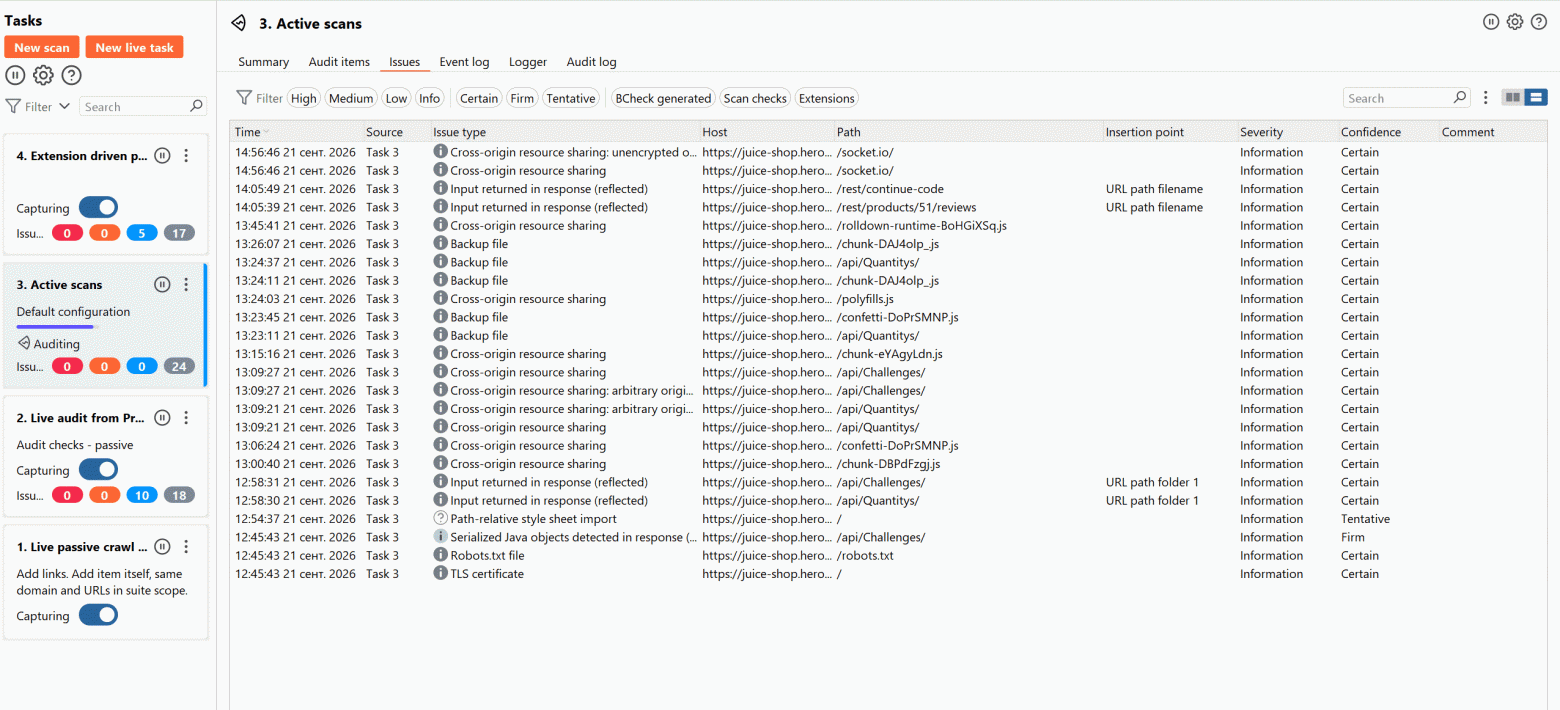Switch to the Summary tab
1560x710 pixels.
click(x=264, y=62)
